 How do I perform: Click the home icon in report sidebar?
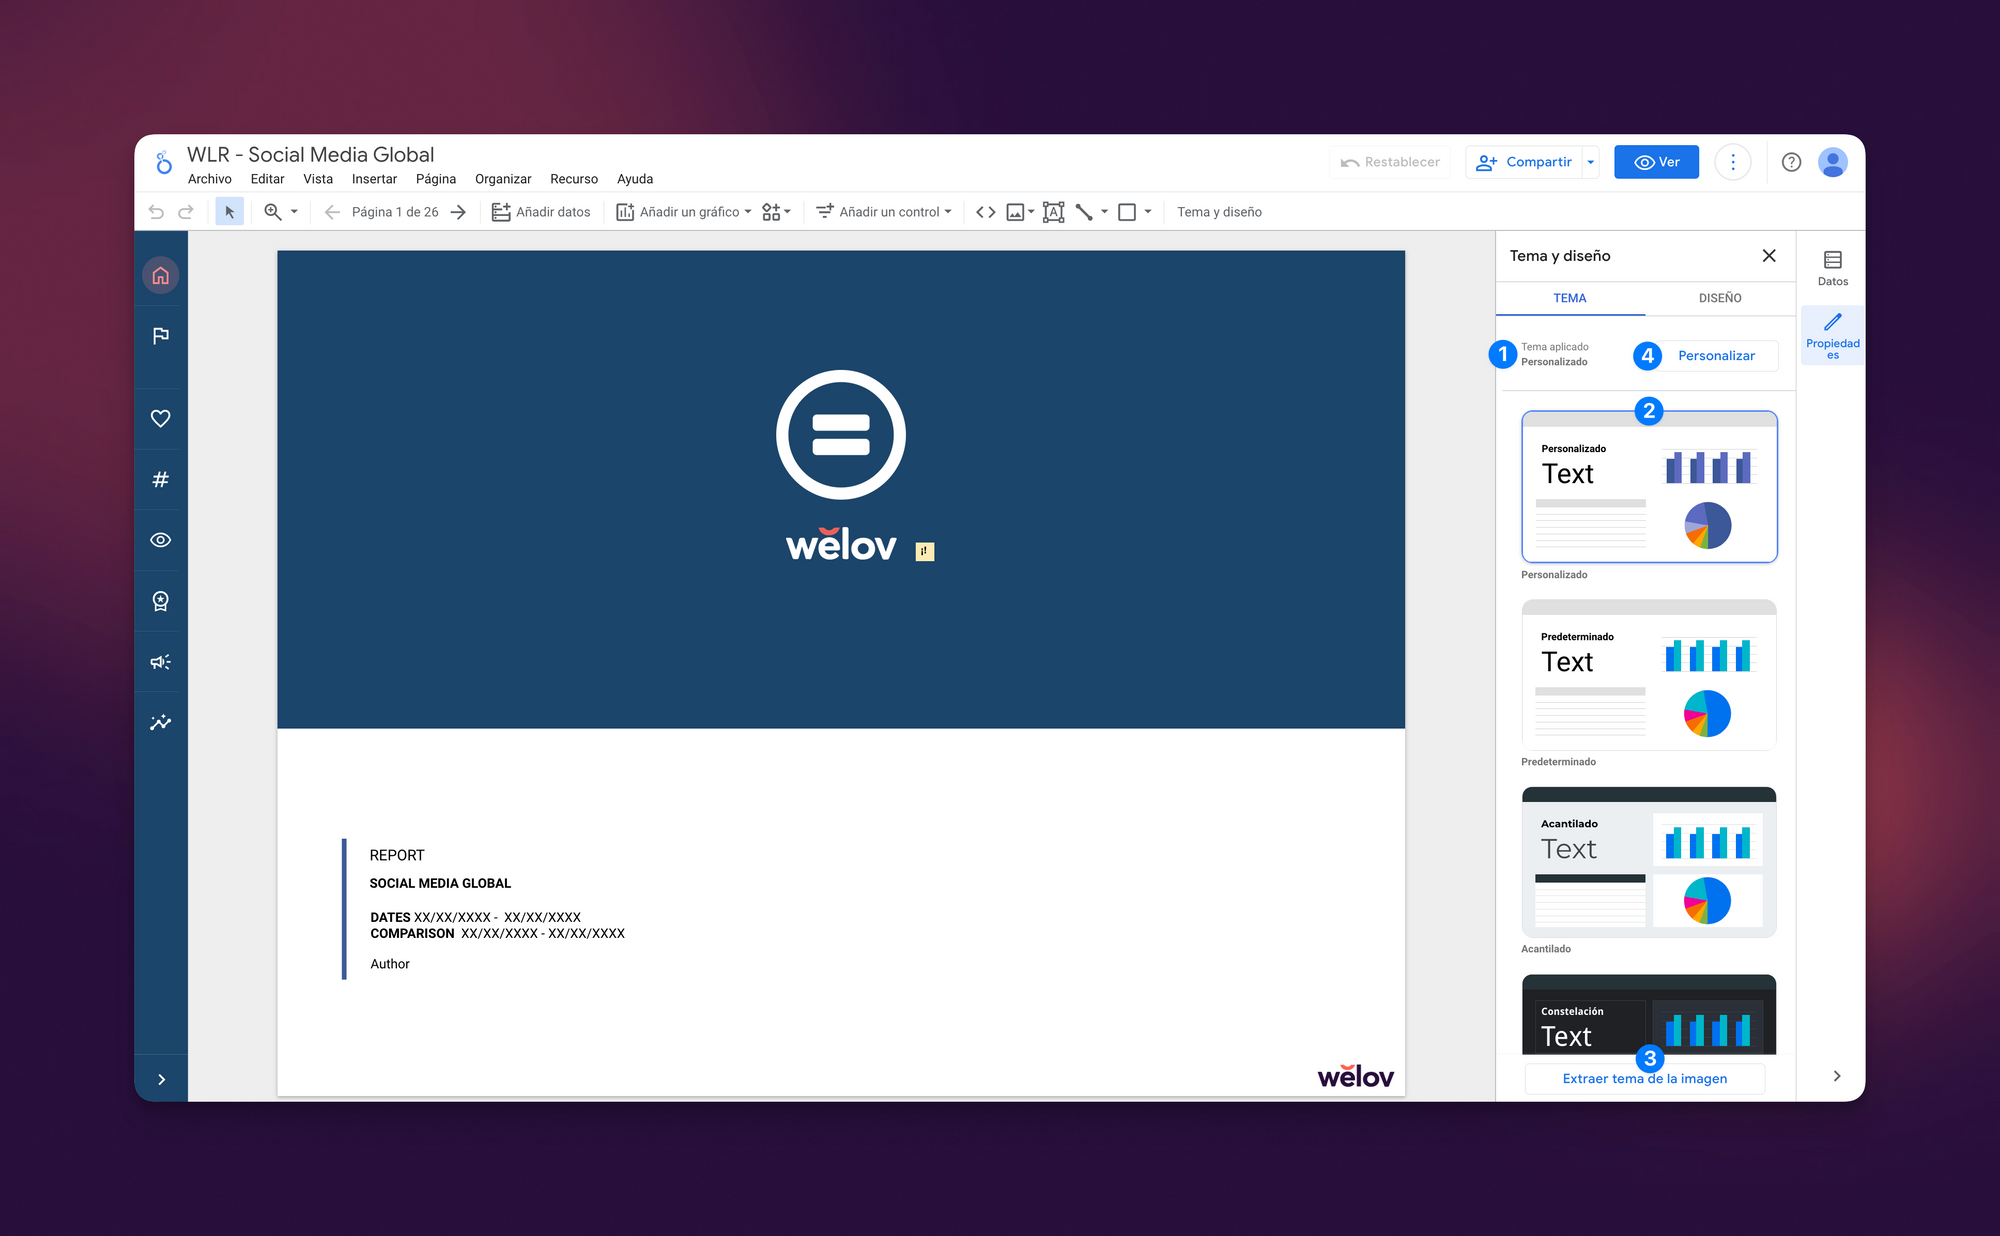[161, 275]
